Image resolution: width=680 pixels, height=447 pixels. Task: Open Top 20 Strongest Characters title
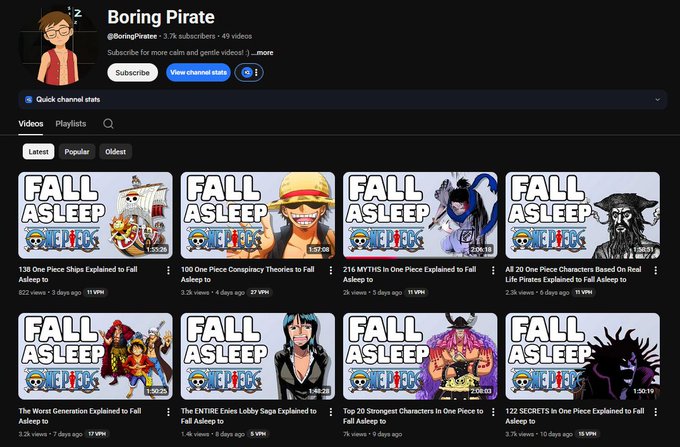coord(413,416)
